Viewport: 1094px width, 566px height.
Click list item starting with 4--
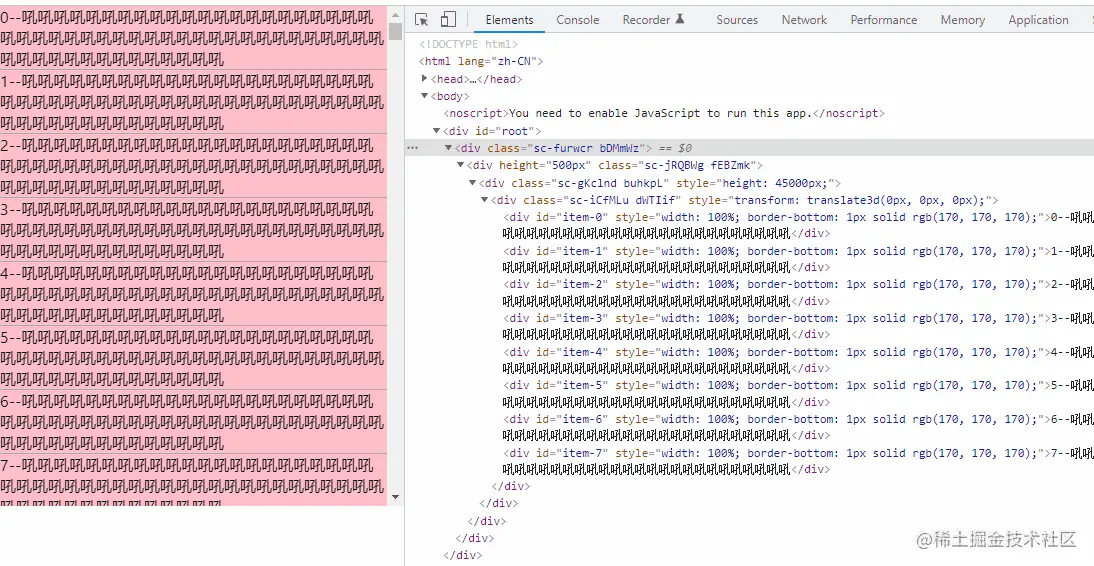tap(193, 294)
